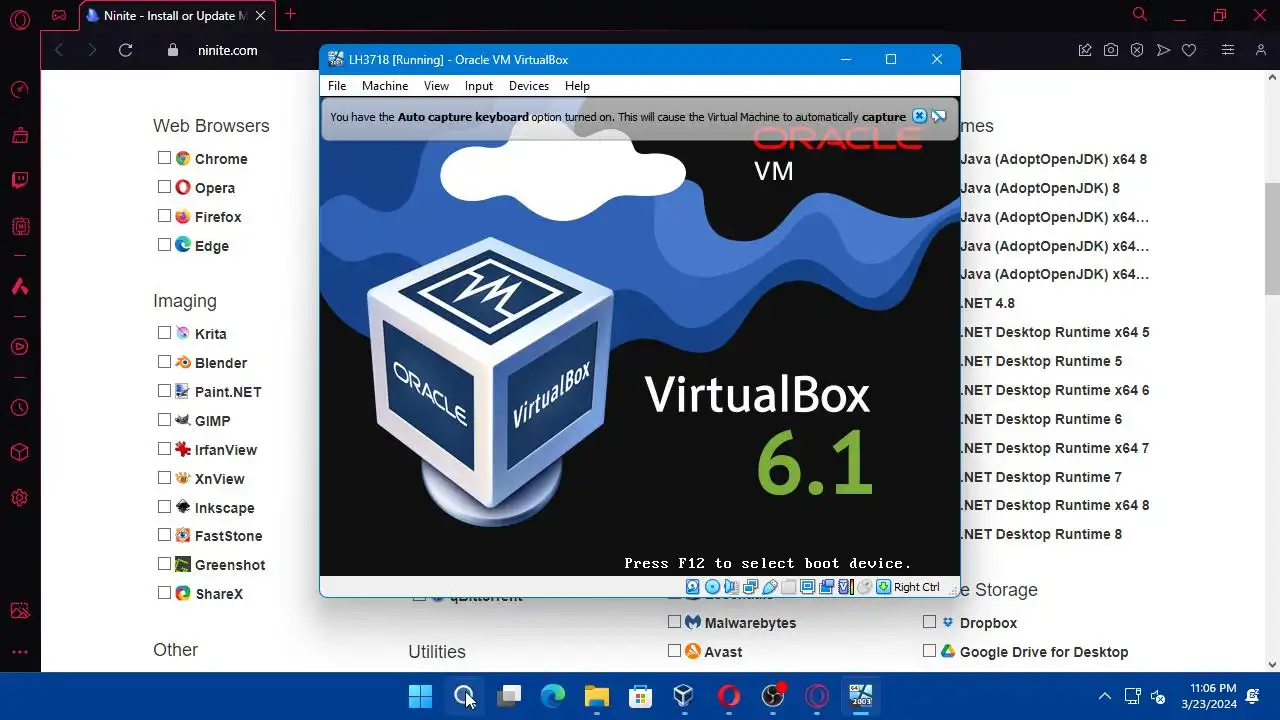The height and width of the screenshot is (720, 1280).
Task: Open the Aria AI icon in Opera sidebar
Action: (20, 287)
